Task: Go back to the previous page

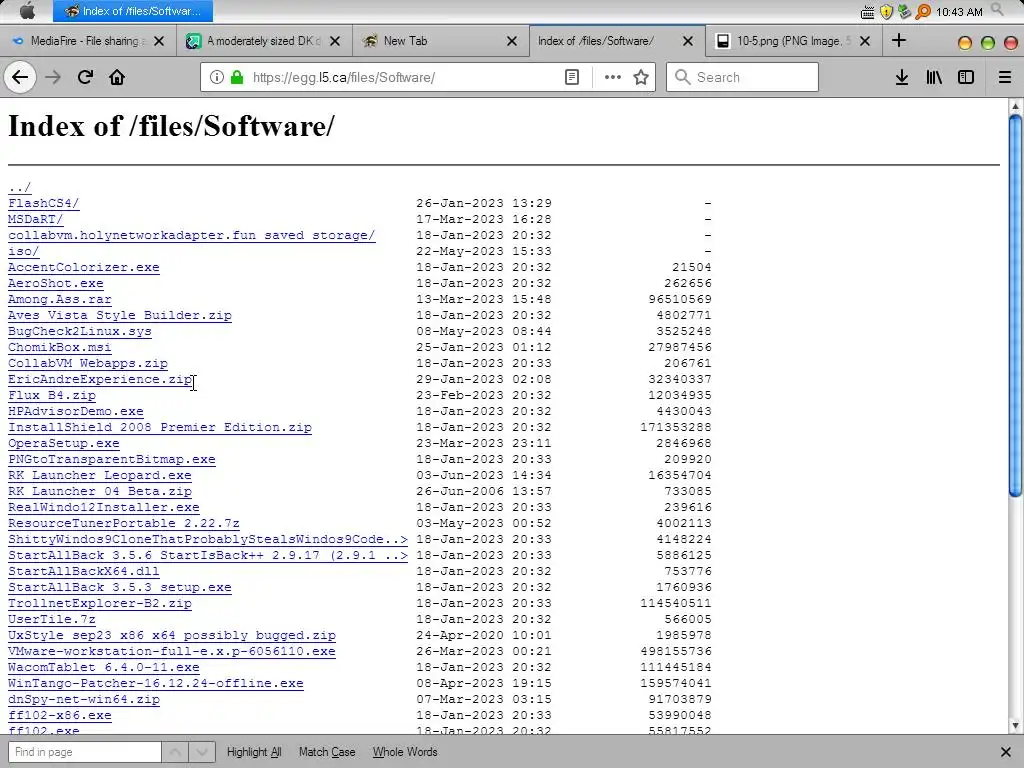Action: 20,77
